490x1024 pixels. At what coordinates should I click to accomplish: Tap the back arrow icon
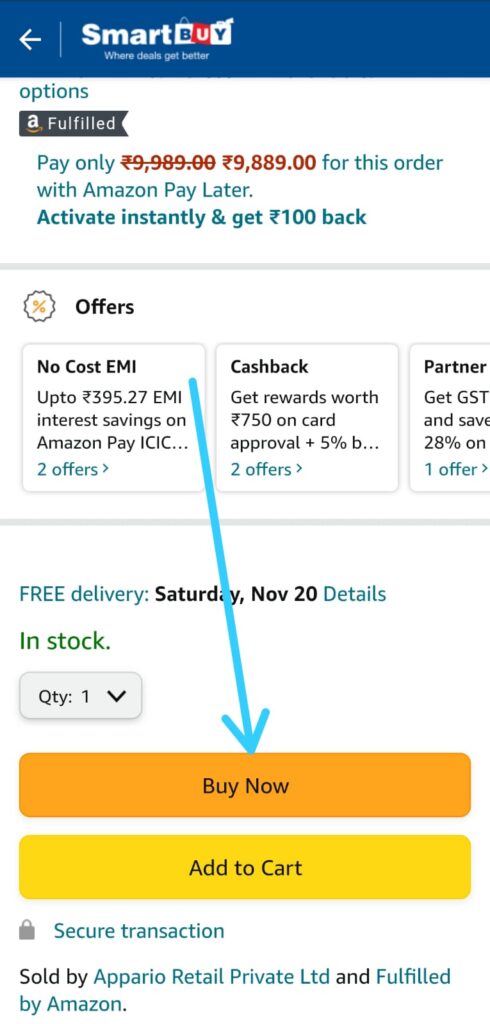click(x=30, y=40)
